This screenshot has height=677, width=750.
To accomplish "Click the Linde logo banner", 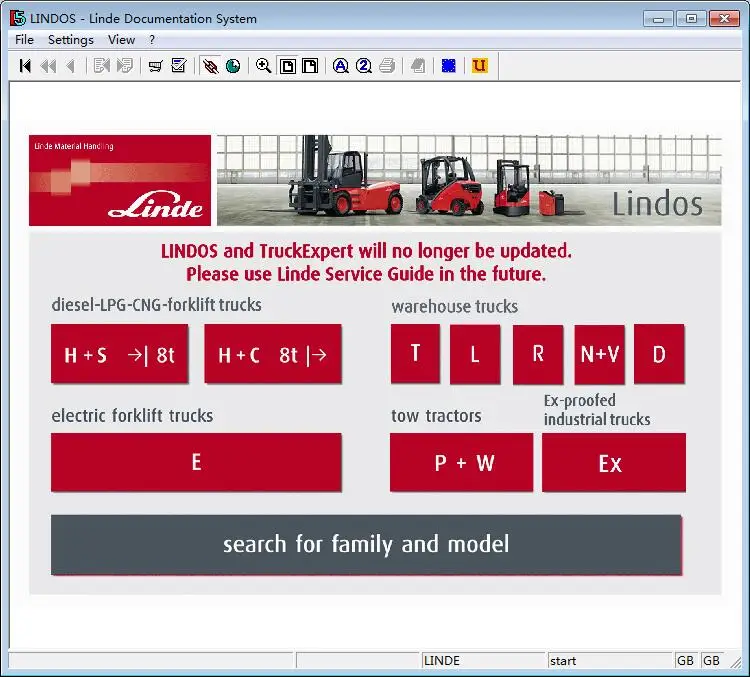I will [x=120, y=180].
